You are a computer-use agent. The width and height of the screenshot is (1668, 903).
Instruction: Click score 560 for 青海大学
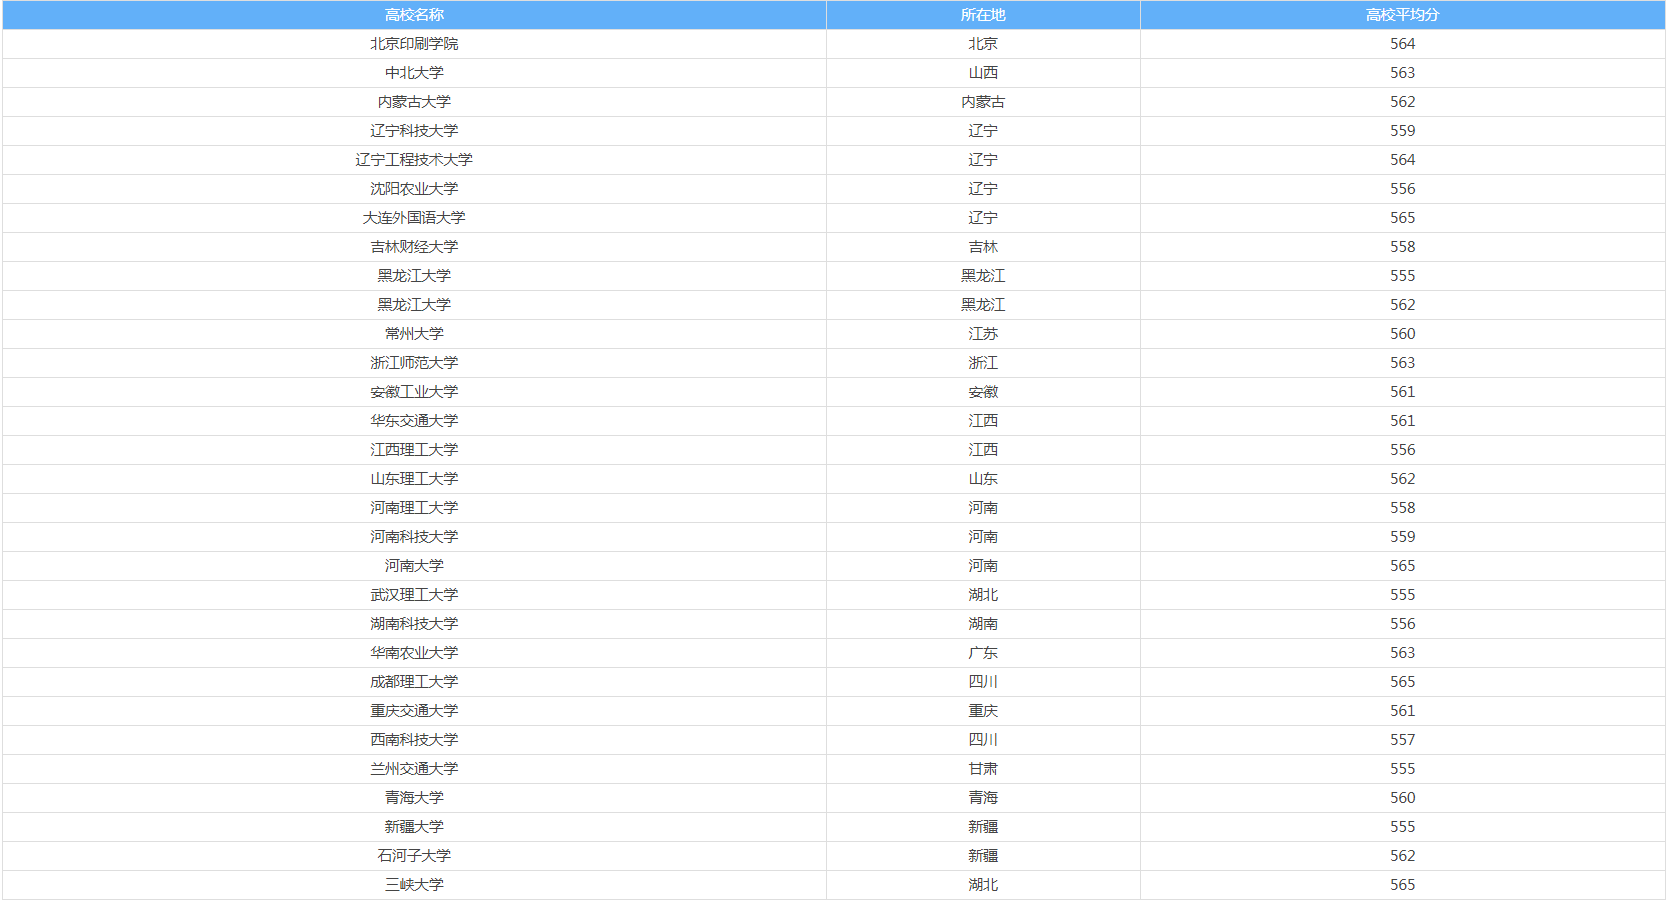[1402, 798]
